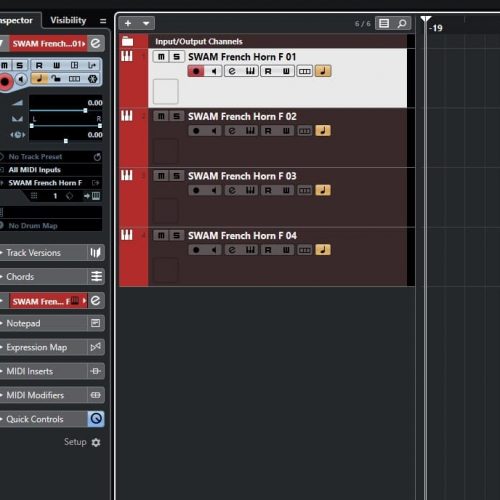Solo SWAM French Horn F 01 track
500x500 pixels.
[176, 57]
